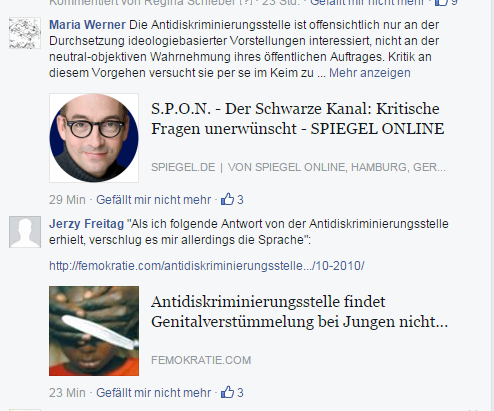
Task: Open Maria Werner's profile picture
Action: click(25, 33)
